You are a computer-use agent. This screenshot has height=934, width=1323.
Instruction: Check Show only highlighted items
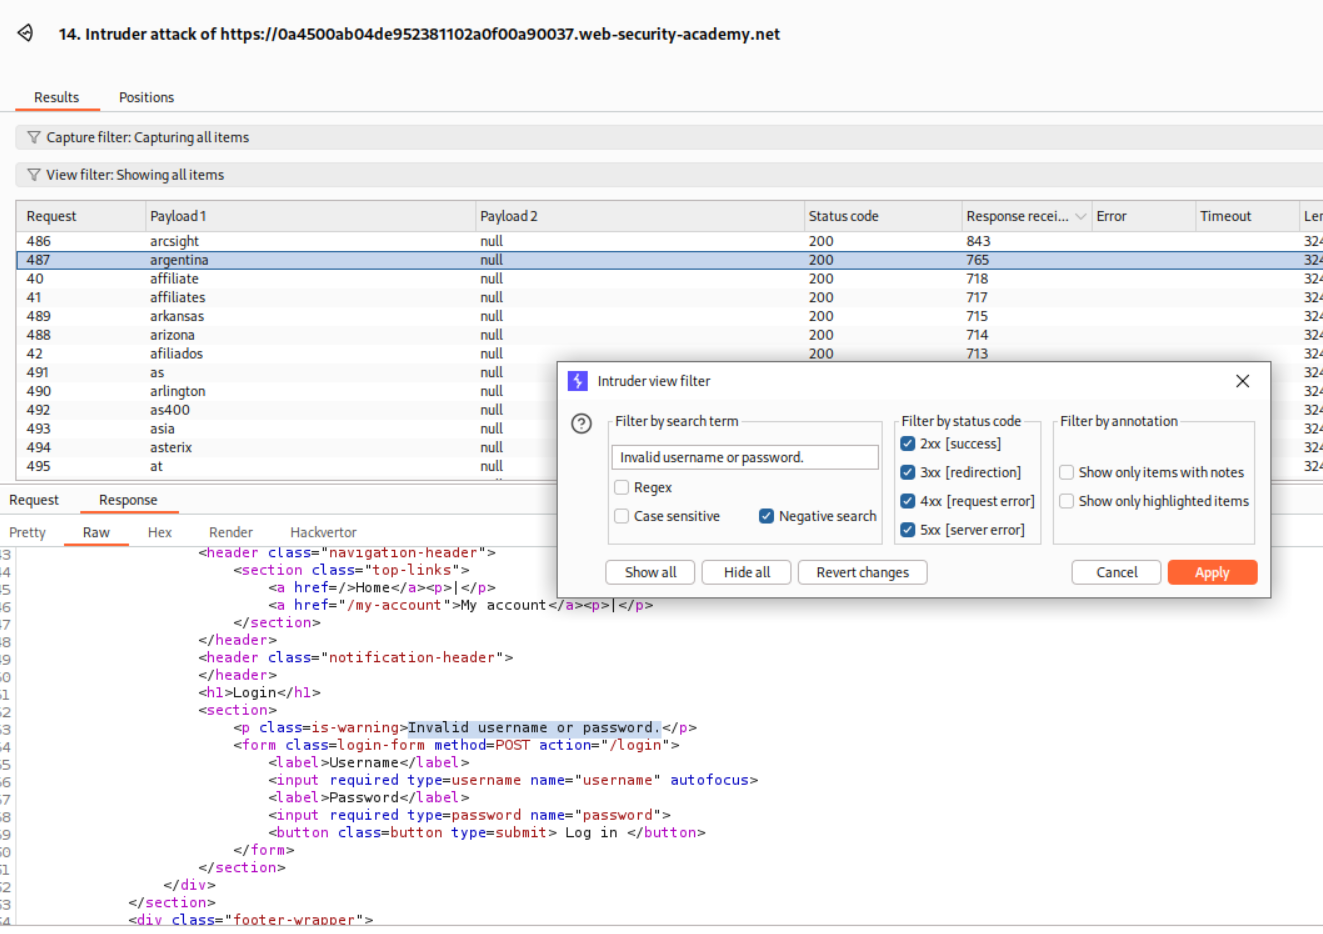click(x=1067, y=502)
